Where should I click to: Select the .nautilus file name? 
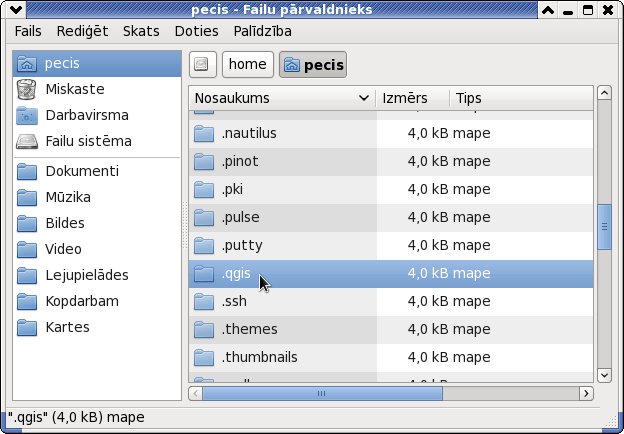pyautogui.click(x=249, y=133)
